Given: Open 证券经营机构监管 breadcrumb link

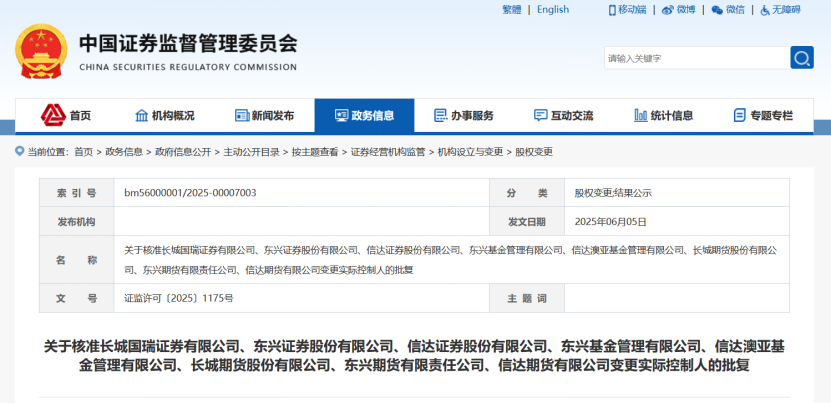Looking at the screenshot, I should pos(389,152).
